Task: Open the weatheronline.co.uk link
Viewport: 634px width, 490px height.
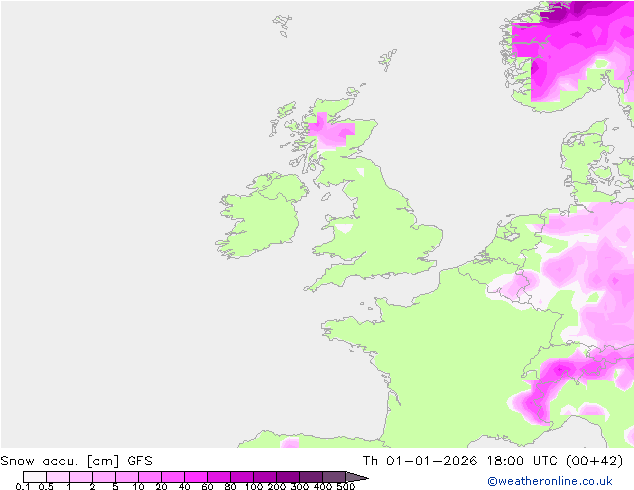Action: pyautogui.click(x=550, y=481)
